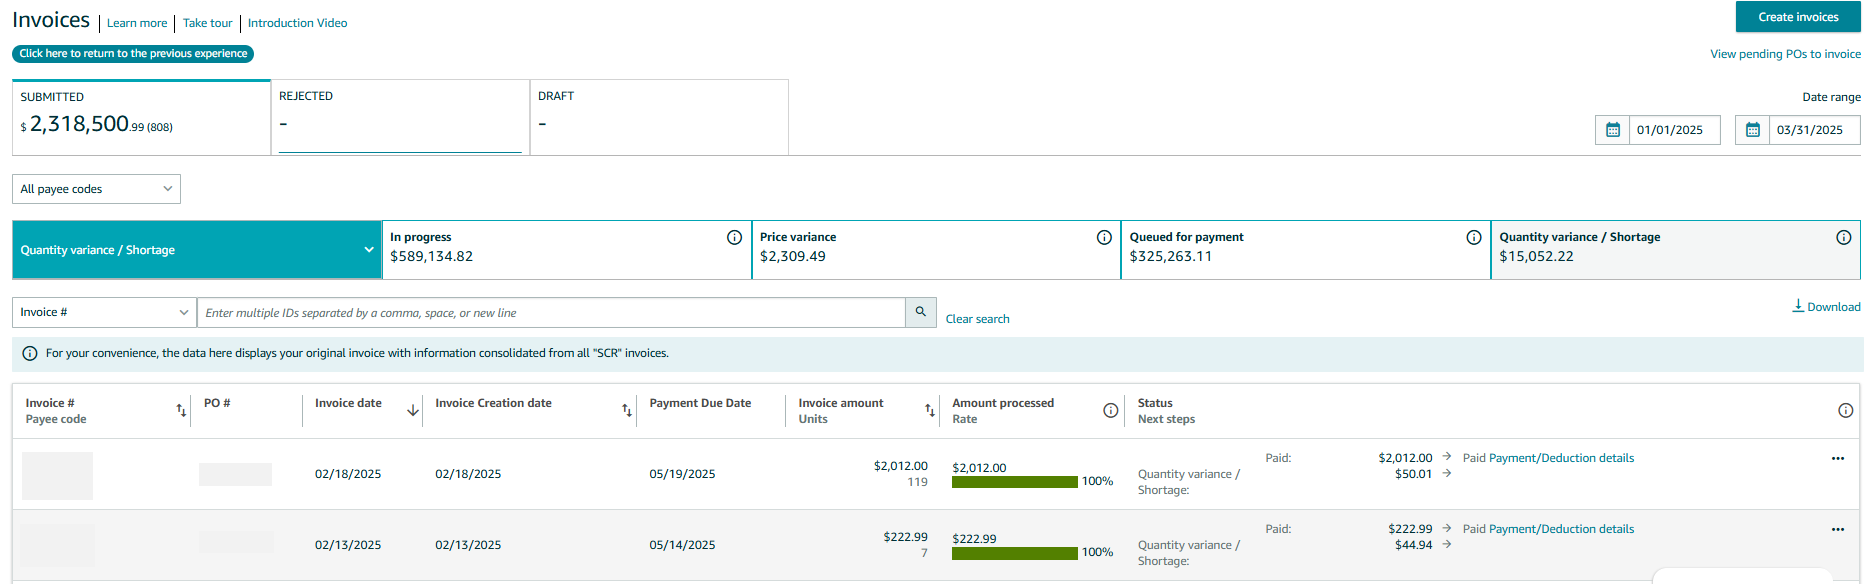Image resolution: width=1876 pixels, height=584 pixels.
Task: Click the Payment Due Date column header
Action: (700, 403)
